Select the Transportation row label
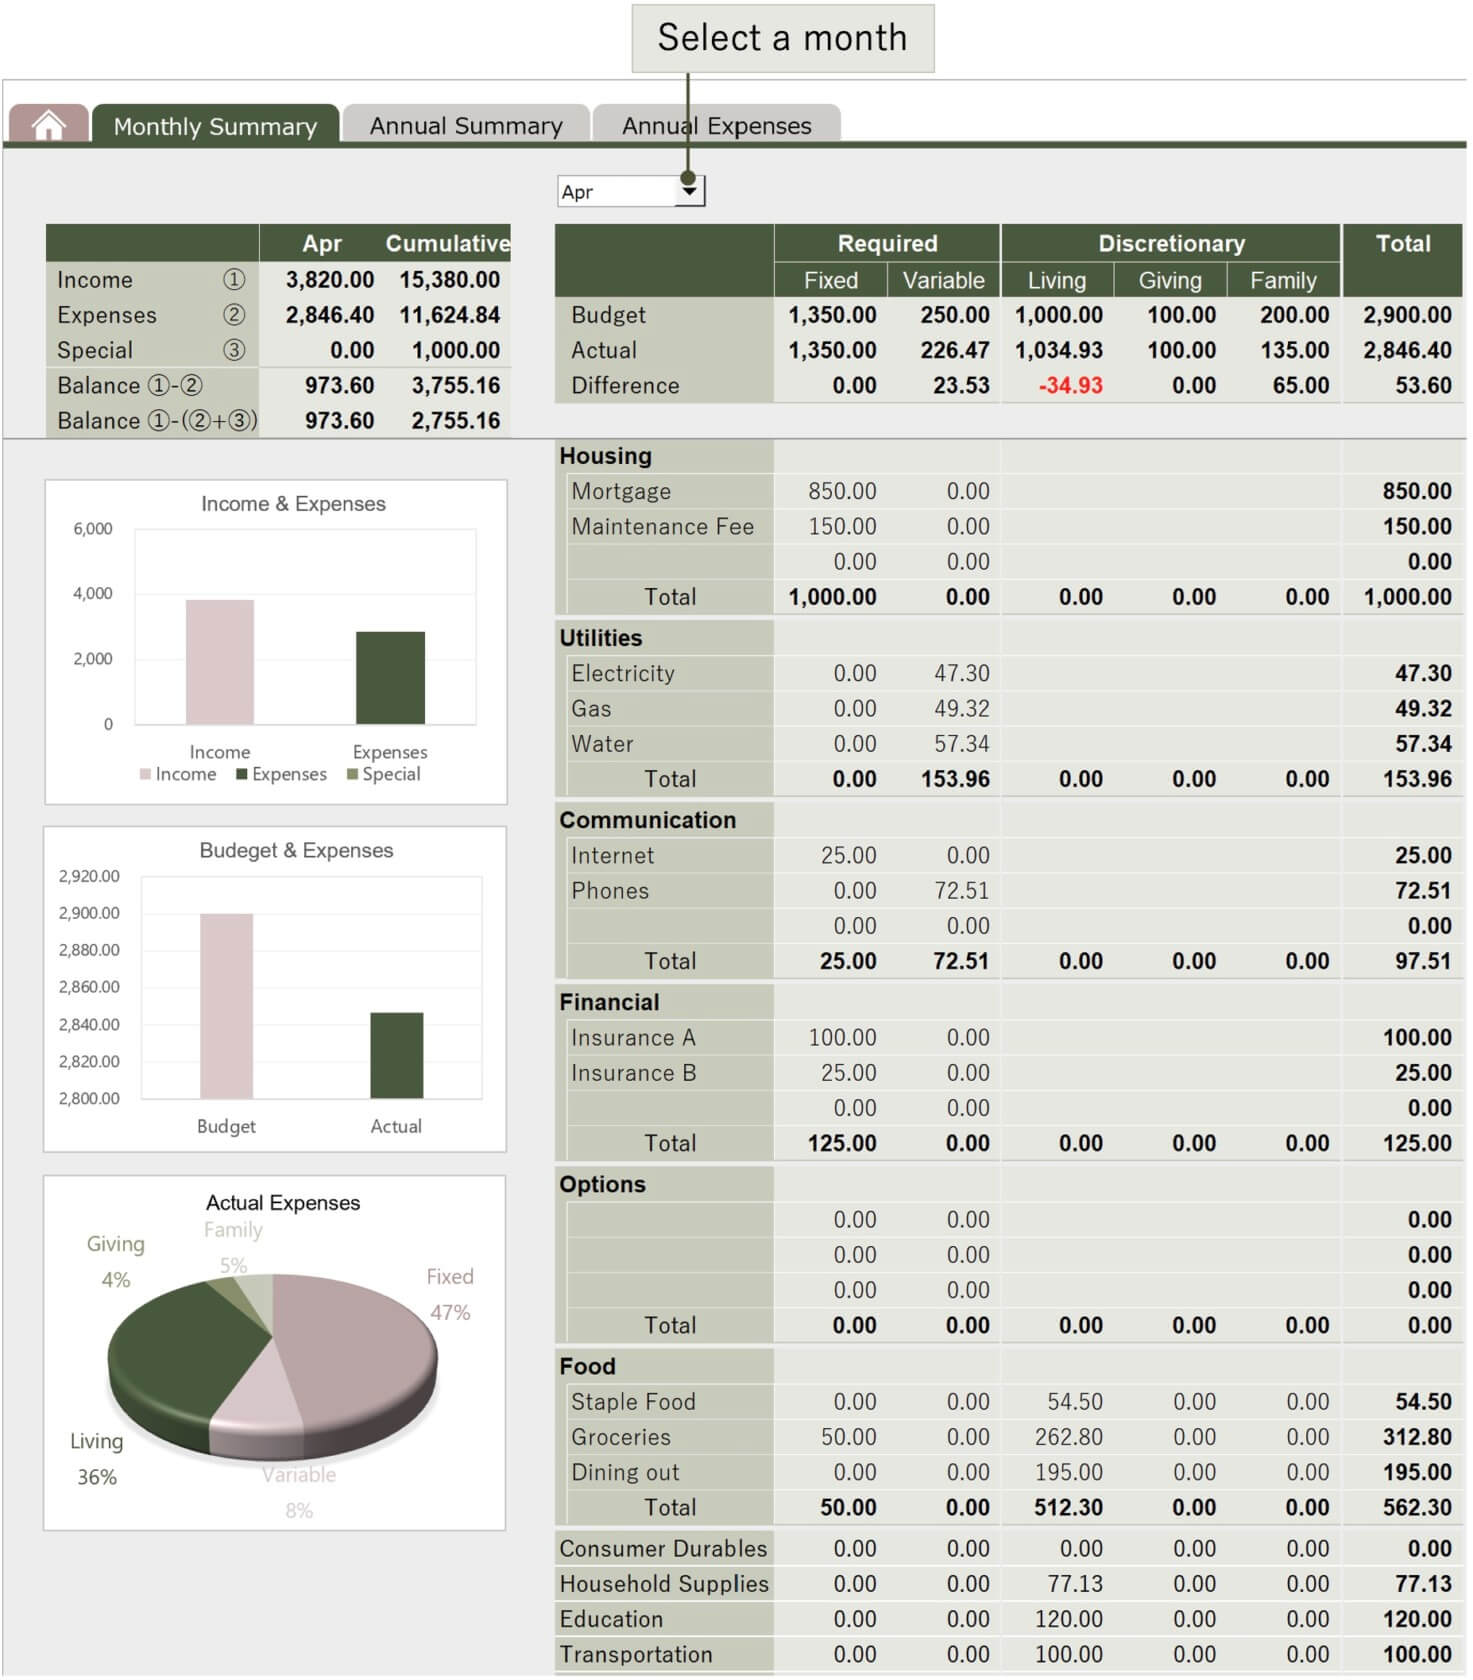The image size is (1473, 1680). (x=636, y=1655)
